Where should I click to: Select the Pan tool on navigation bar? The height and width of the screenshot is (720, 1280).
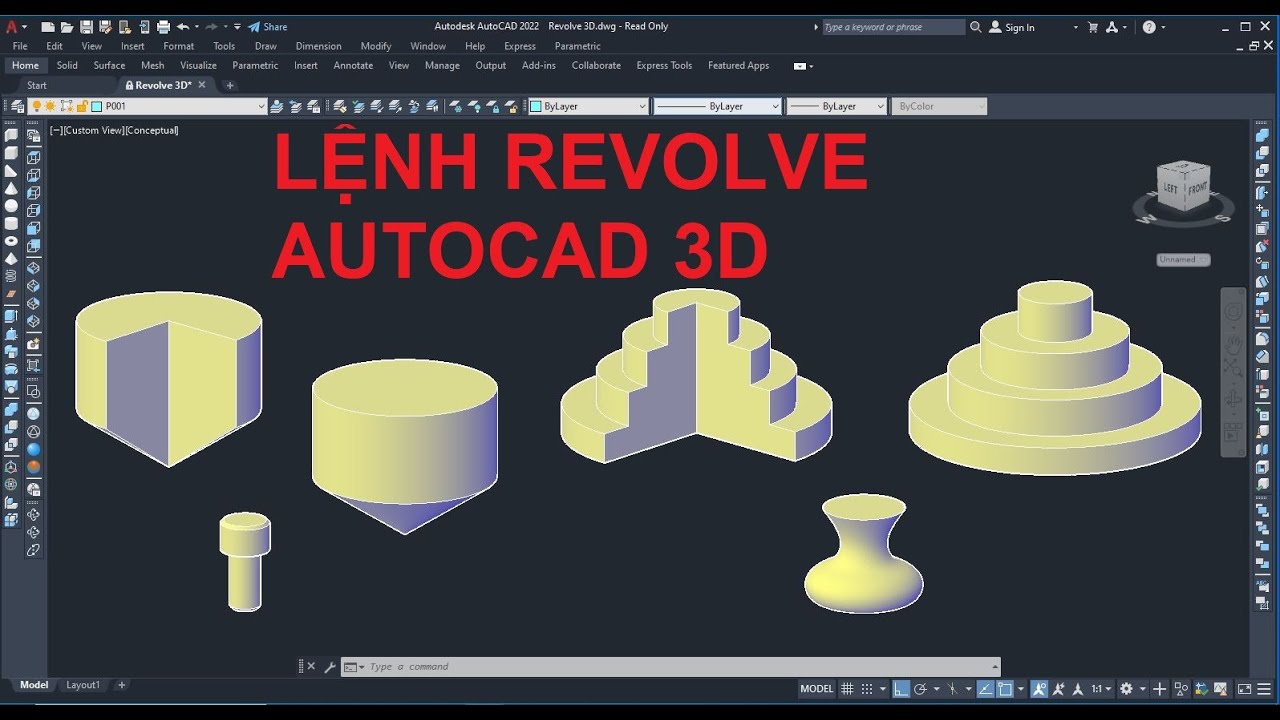(x=1234, y=343)
